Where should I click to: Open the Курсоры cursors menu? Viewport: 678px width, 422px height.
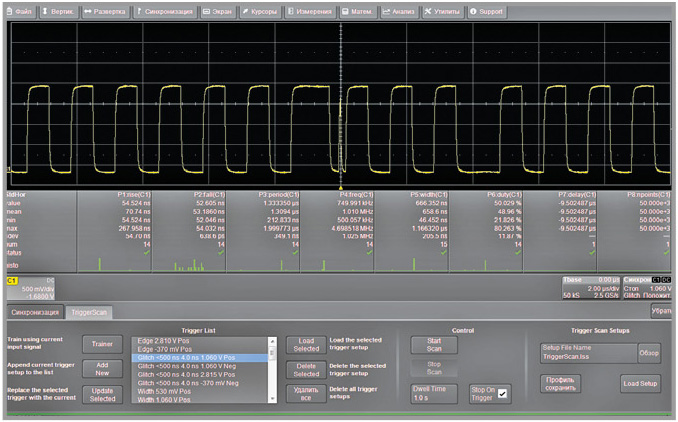[x=262, y=10]
